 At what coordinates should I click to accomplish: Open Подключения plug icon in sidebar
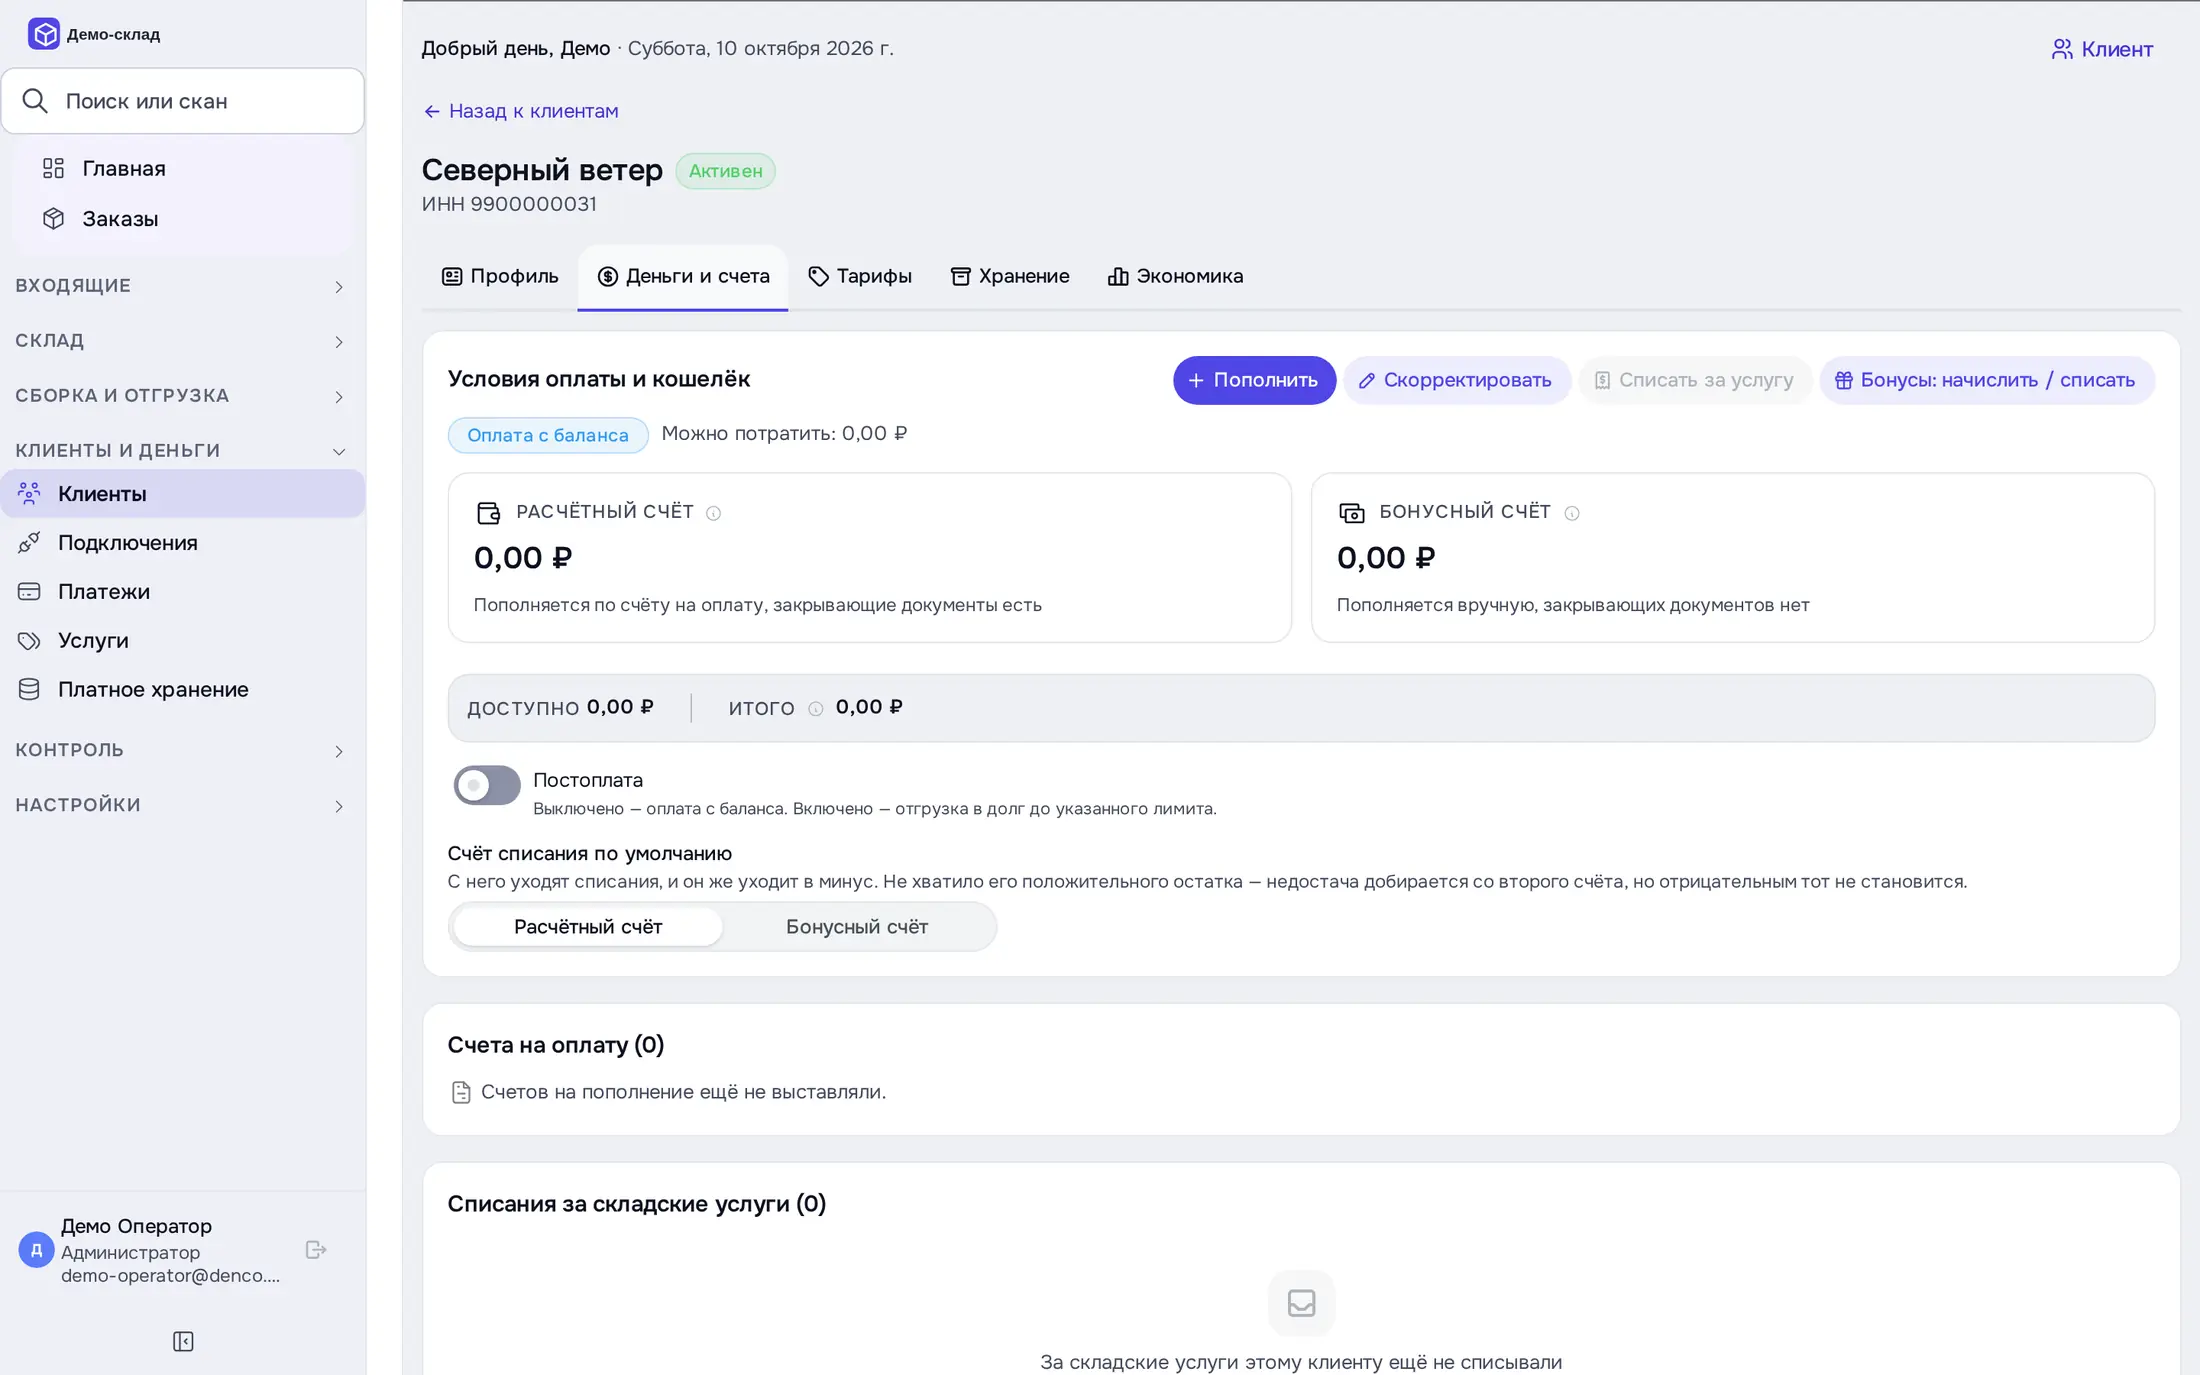tap(29, 542)
